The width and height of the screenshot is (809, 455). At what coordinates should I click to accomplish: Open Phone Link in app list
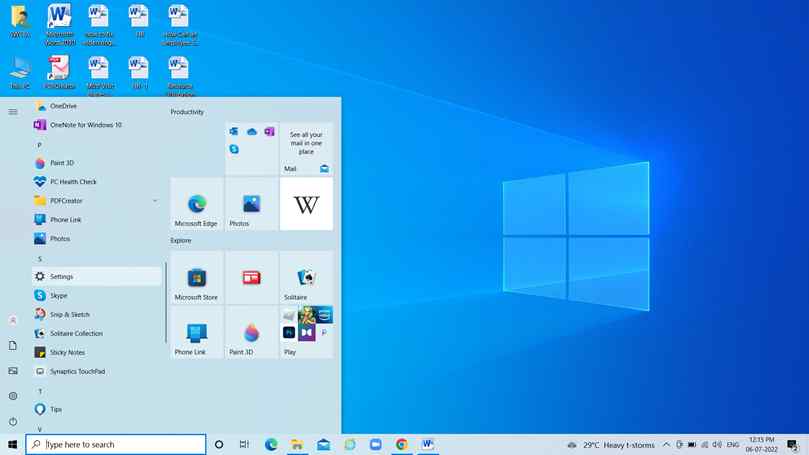coord(97,220)
